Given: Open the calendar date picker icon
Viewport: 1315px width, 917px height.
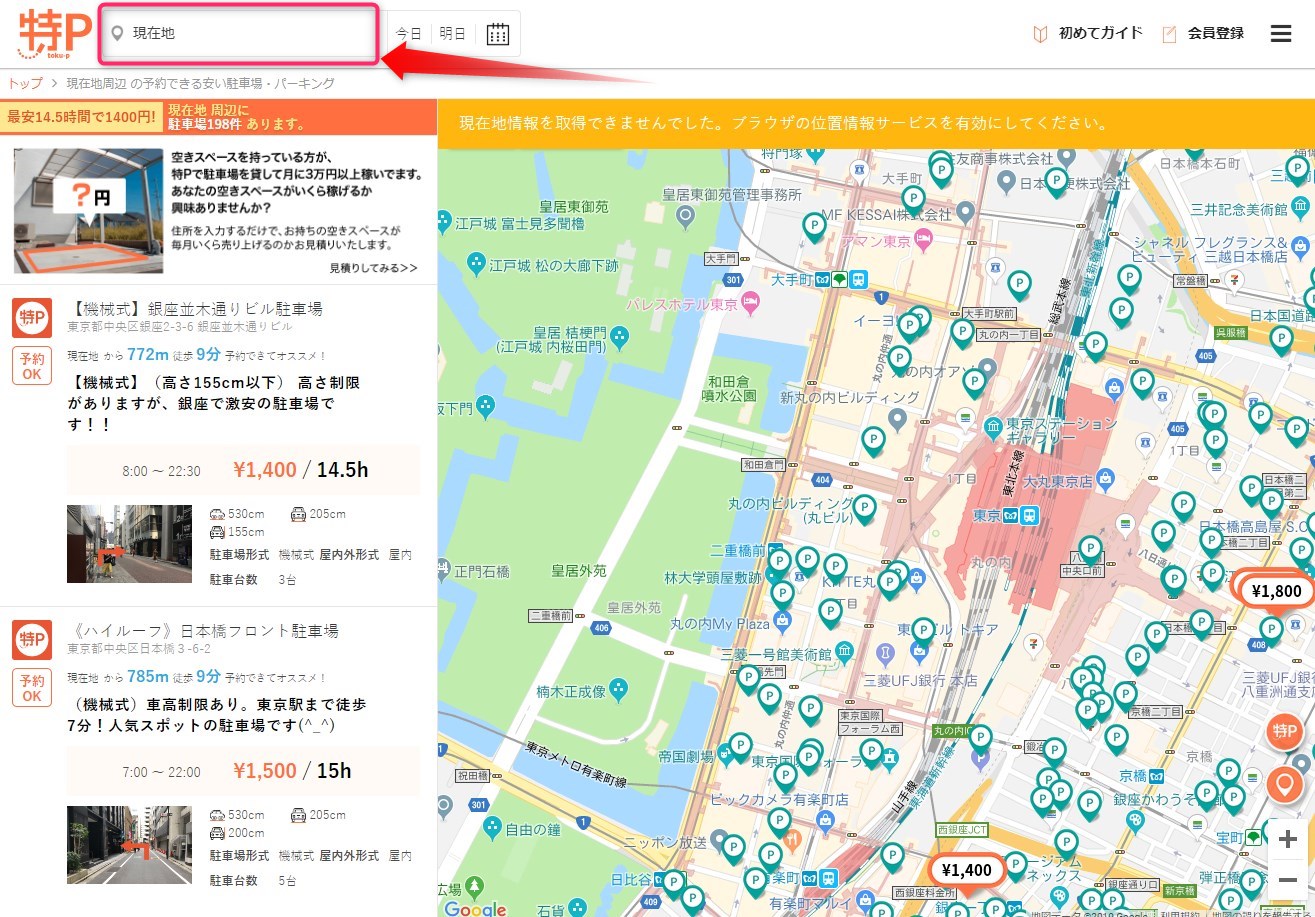Looking at the screenshot, I should pyautogui.click(x=497, y=34).
